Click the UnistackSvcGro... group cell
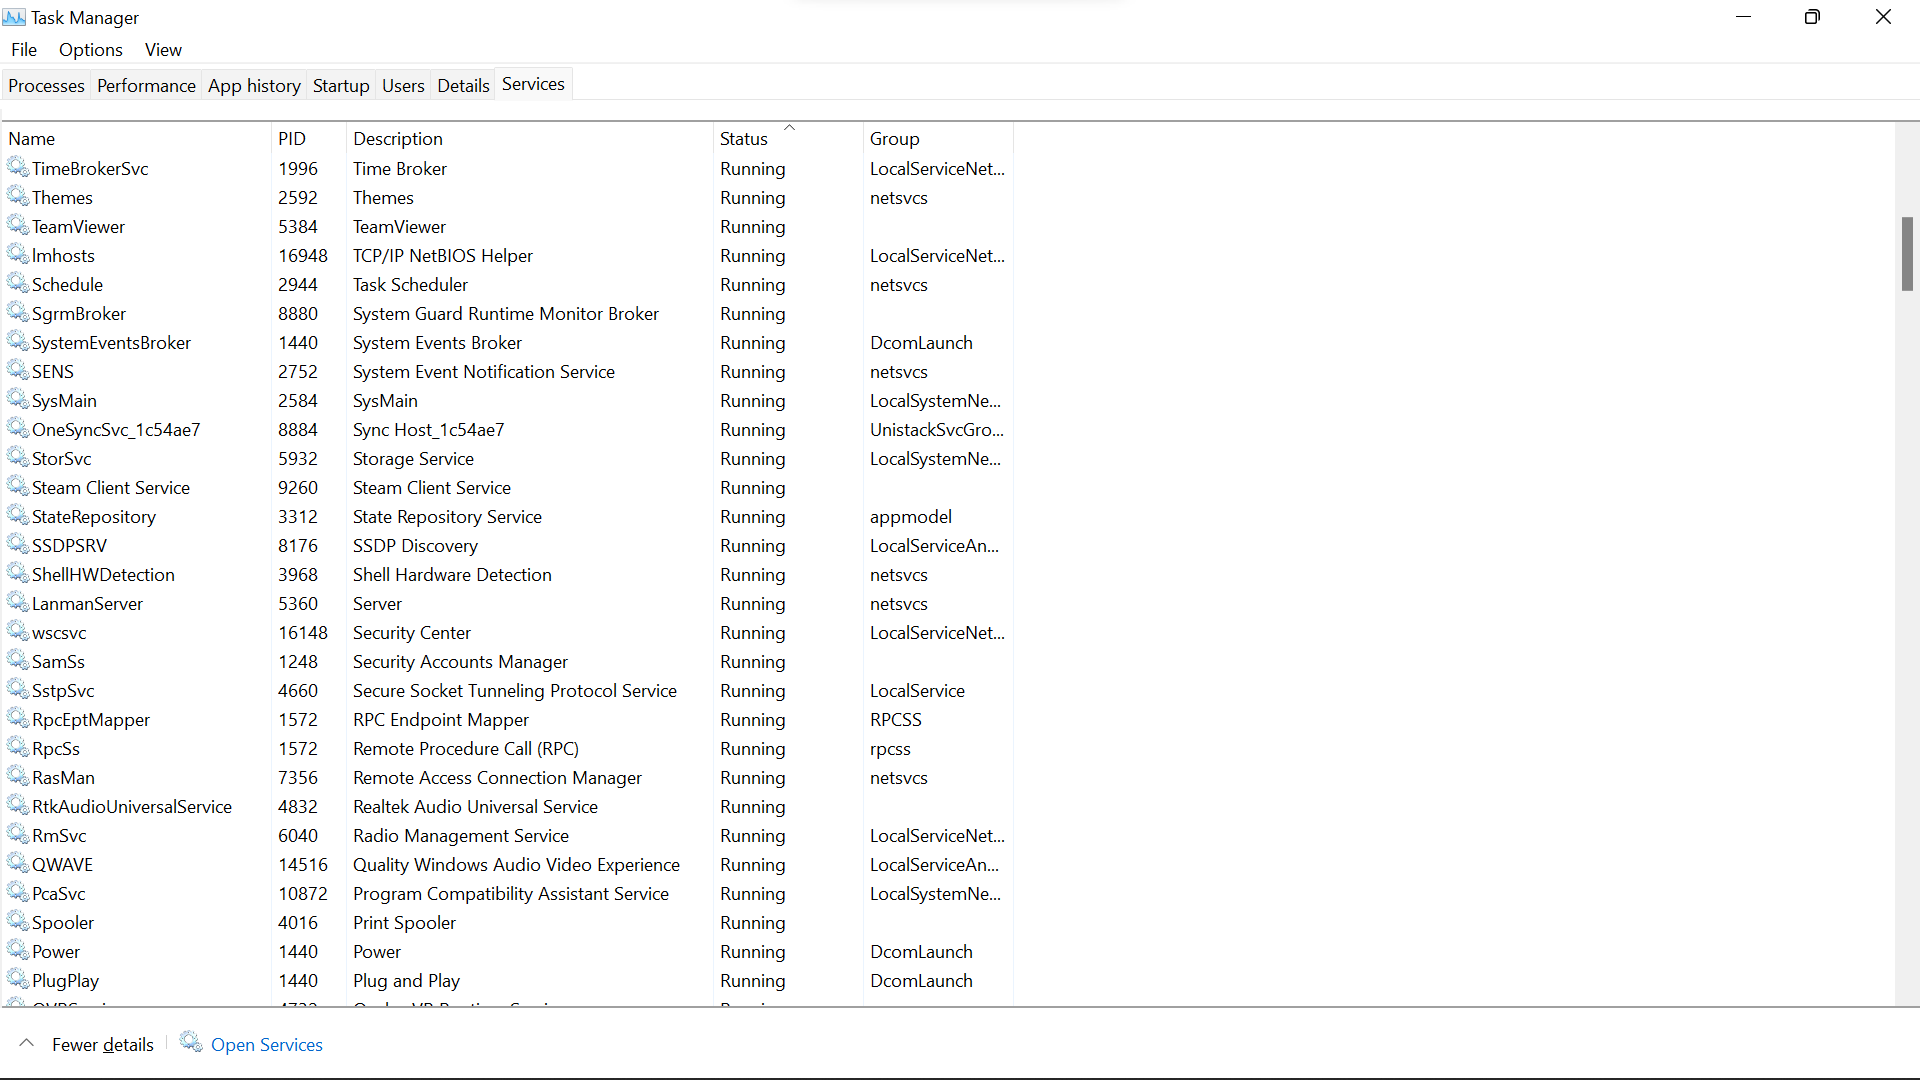 tap(936, 430)
